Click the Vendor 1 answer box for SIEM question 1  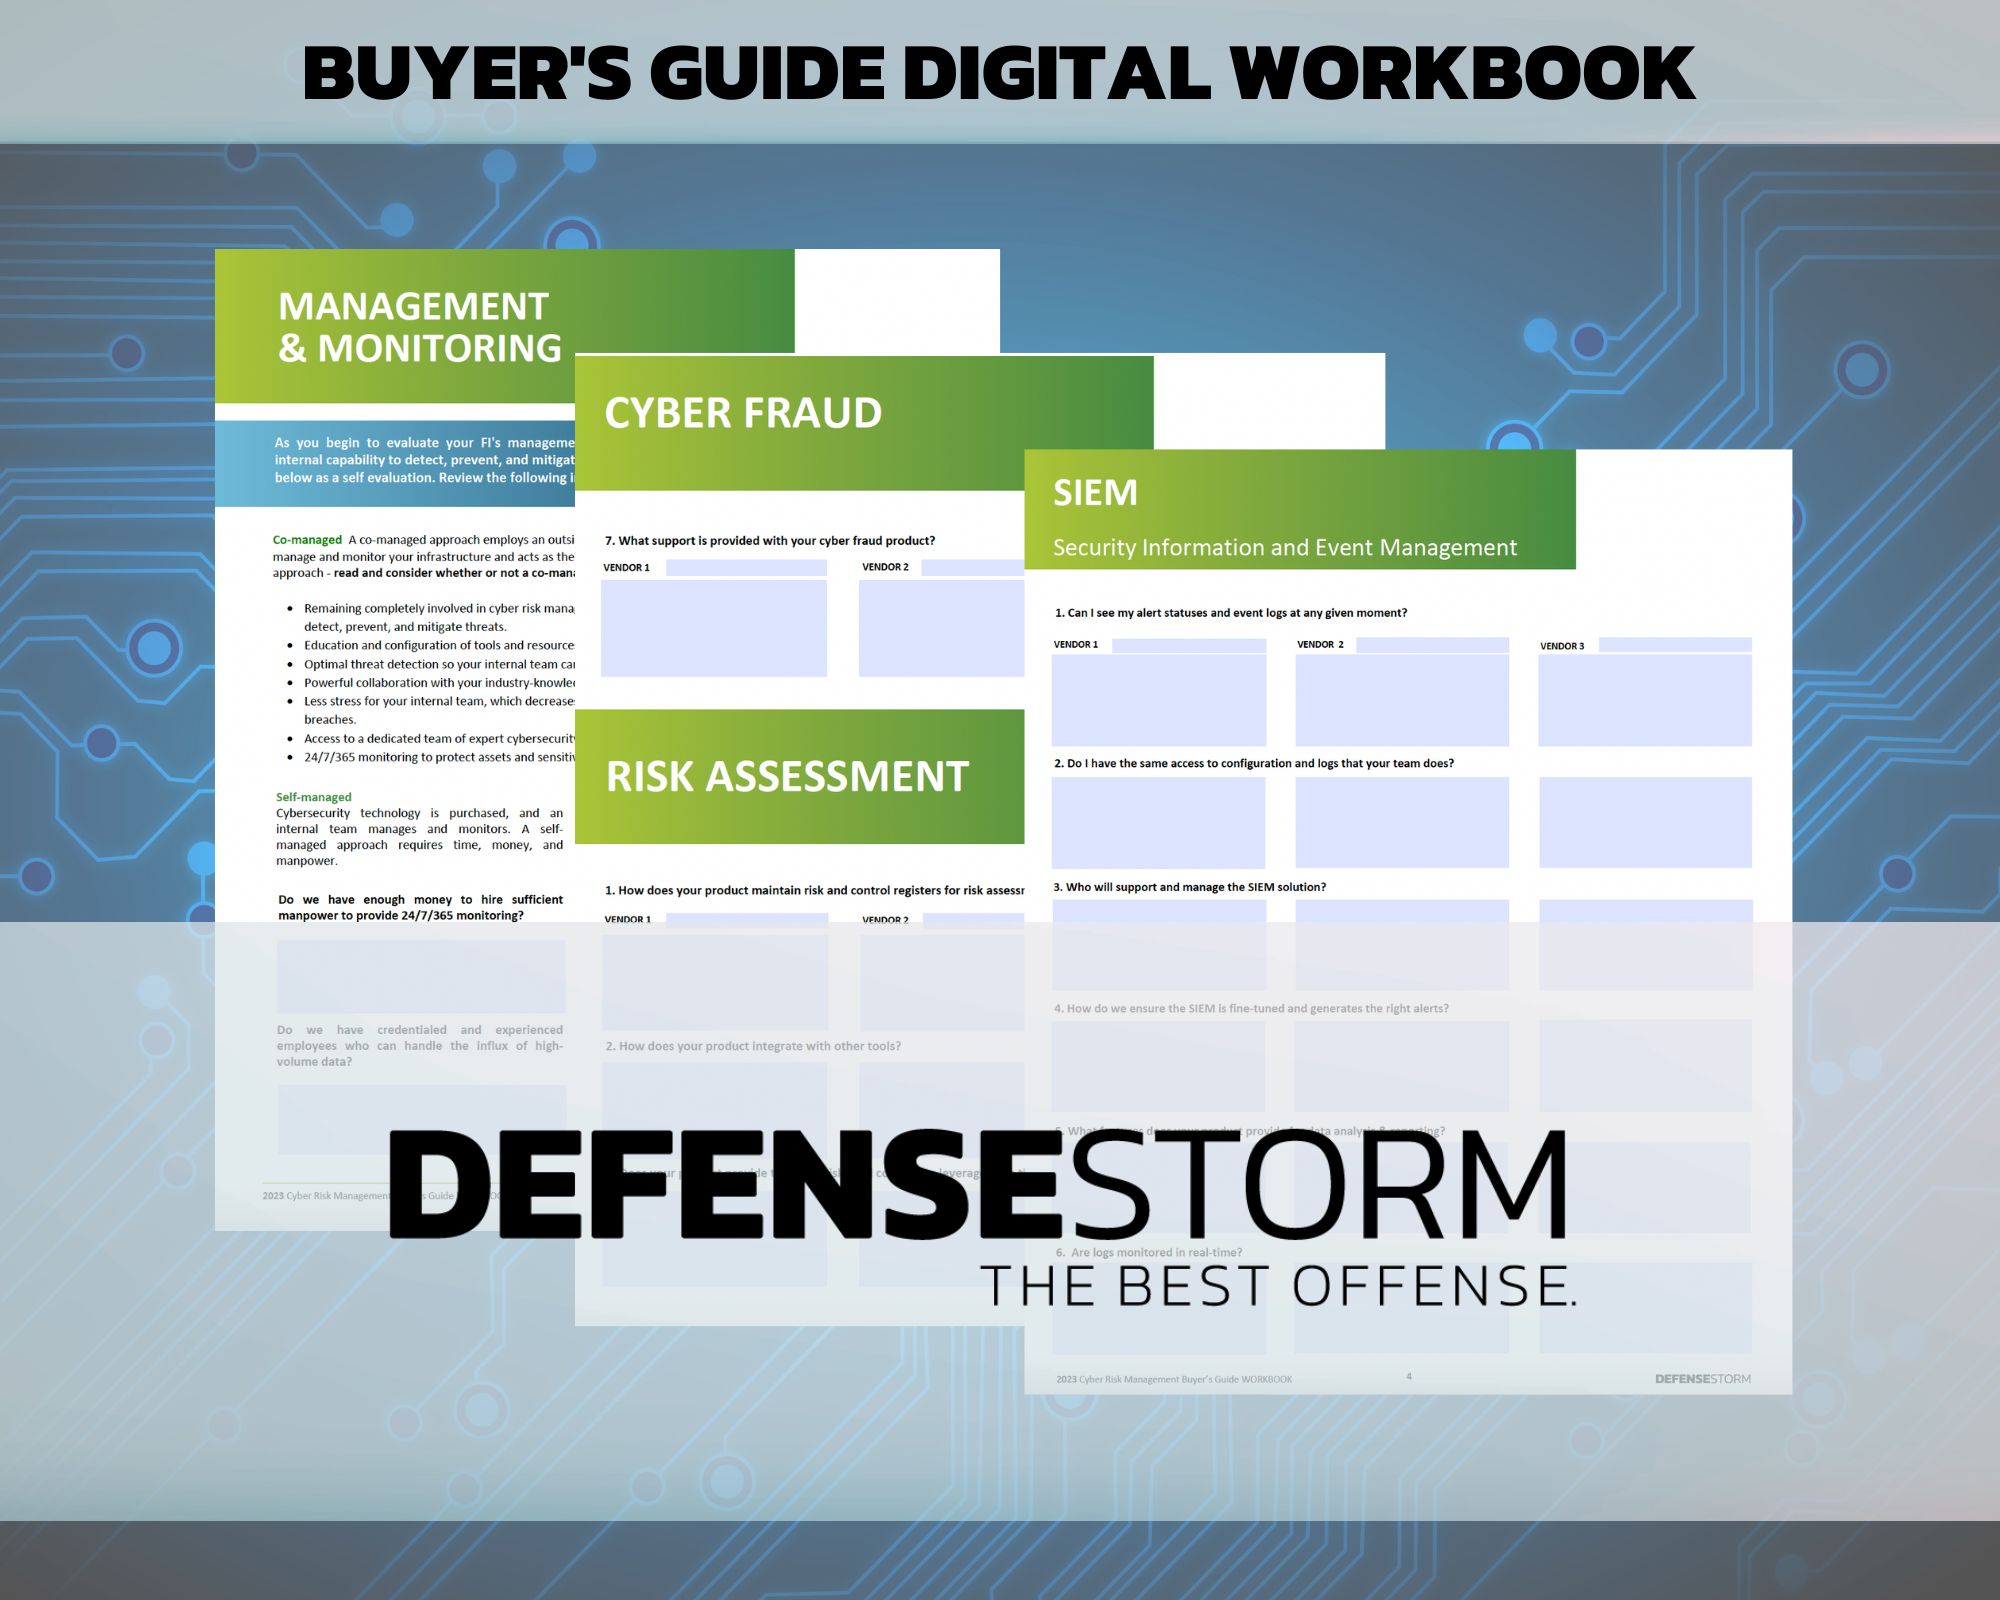[1159, 700]
